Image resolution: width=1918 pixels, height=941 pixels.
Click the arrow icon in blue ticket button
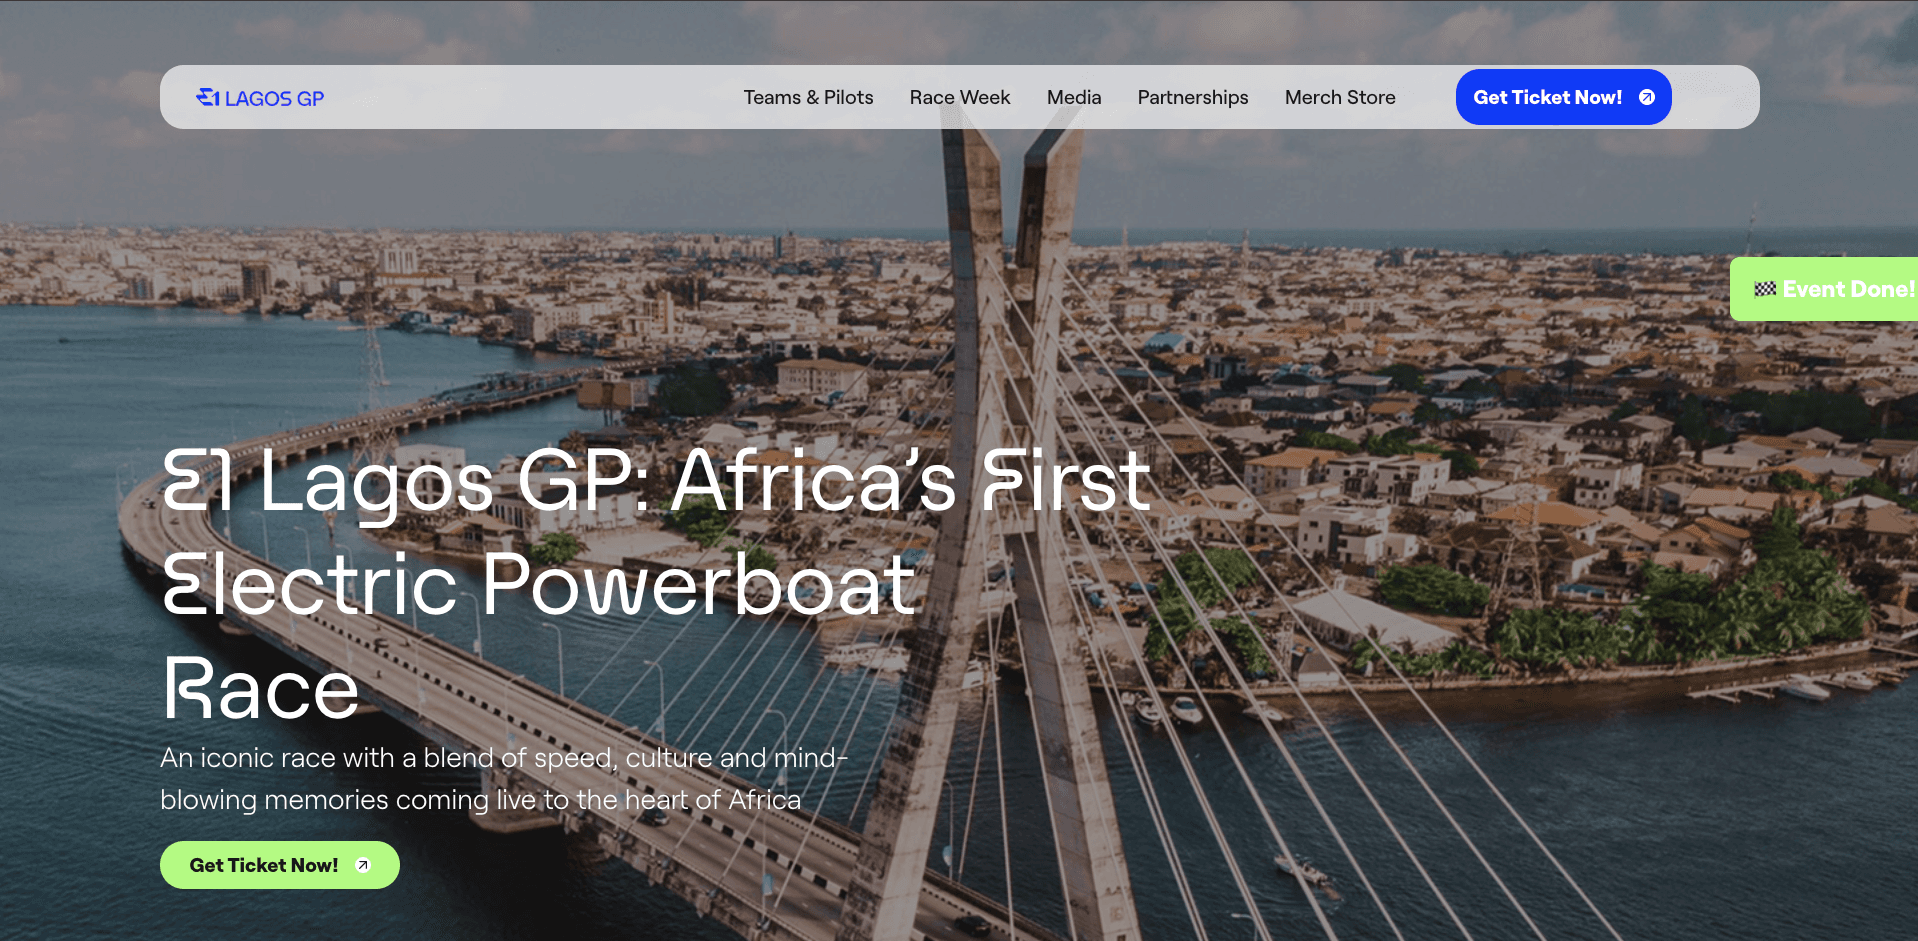click(1647, 97)
